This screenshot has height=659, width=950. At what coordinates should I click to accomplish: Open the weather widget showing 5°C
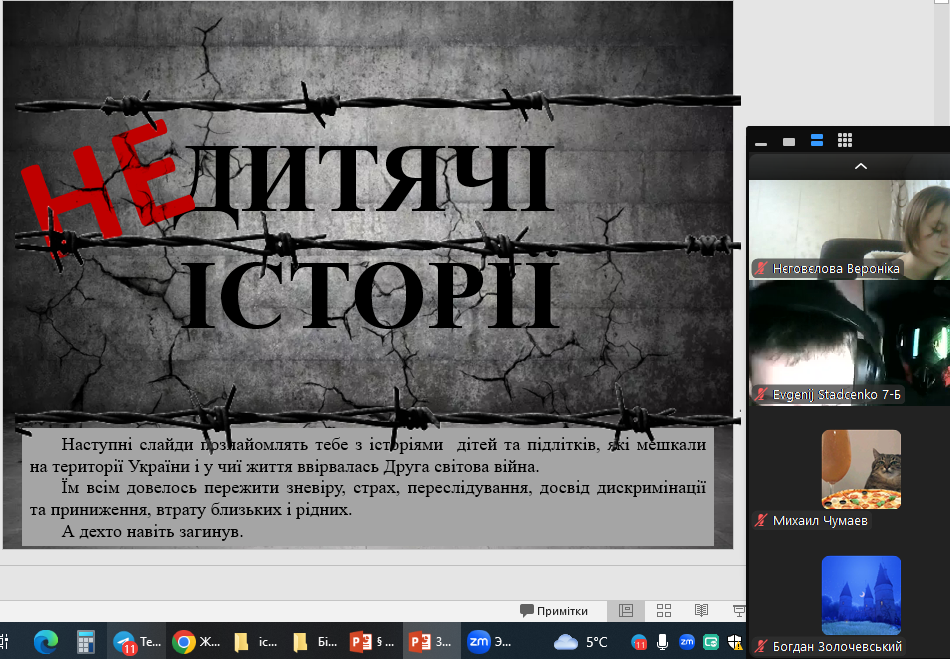(581, 641)
